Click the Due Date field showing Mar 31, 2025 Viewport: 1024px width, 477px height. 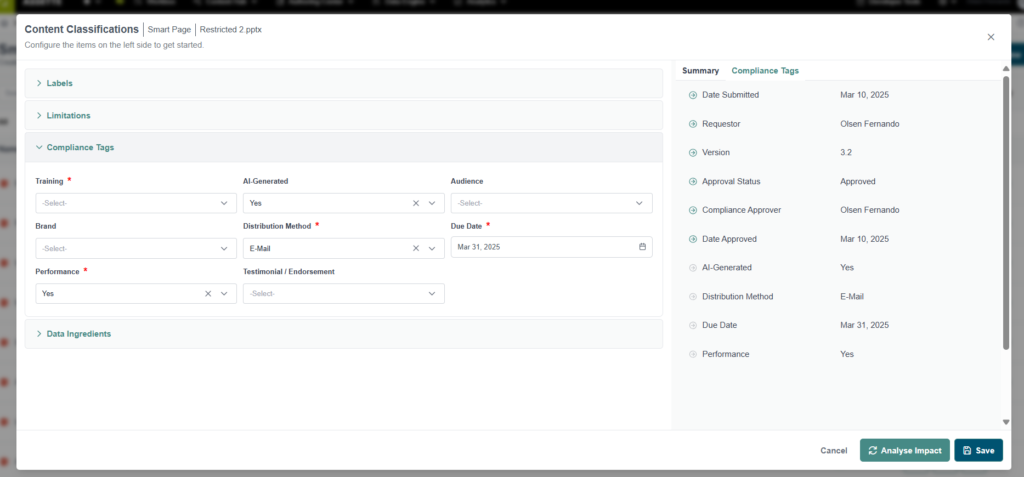pyautogui.click(x=551, y=247)
